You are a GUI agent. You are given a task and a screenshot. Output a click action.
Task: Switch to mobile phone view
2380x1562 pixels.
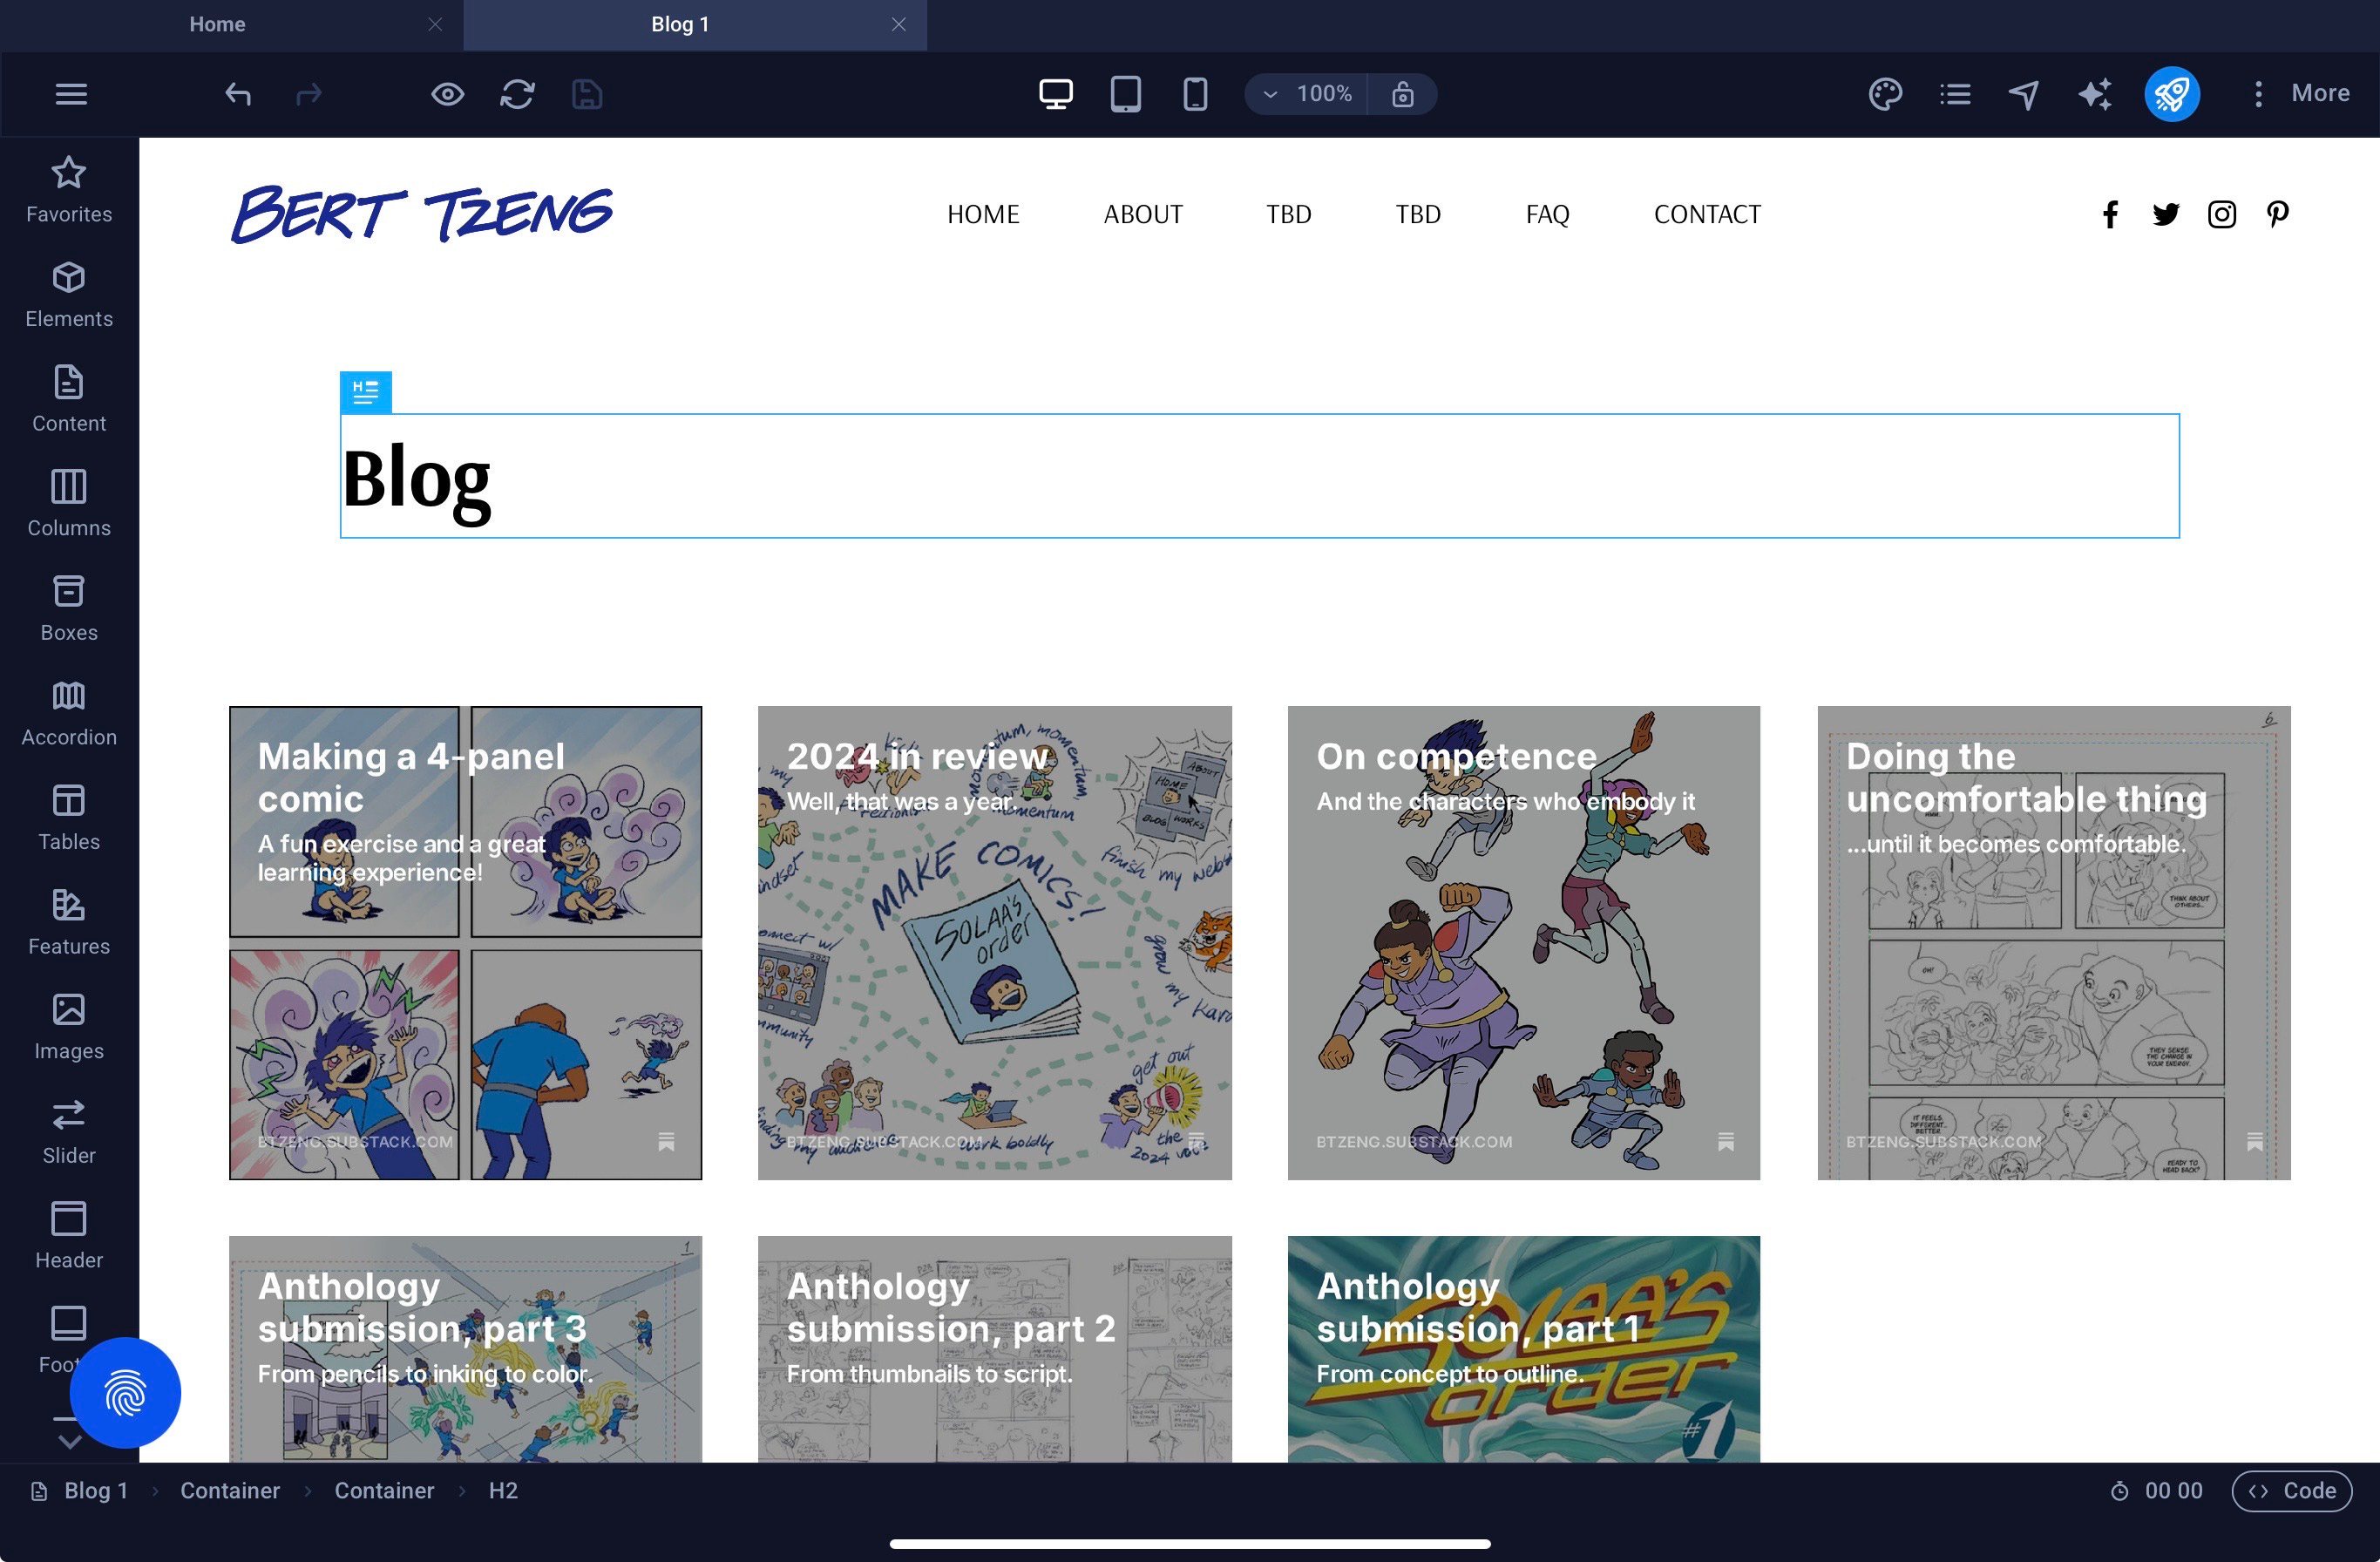coord(1195,94)
